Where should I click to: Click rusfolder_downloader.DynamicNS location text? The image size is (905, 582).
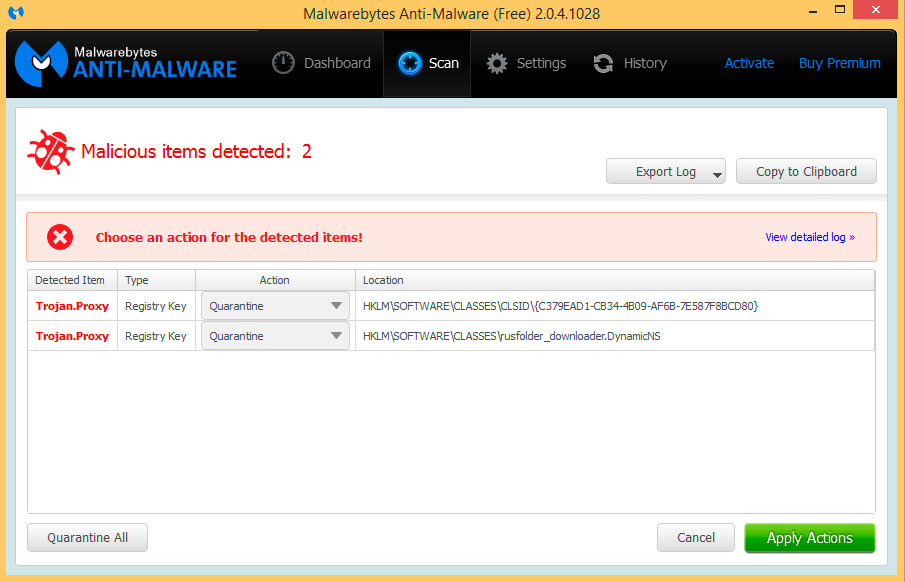click(x=511, y=336)
